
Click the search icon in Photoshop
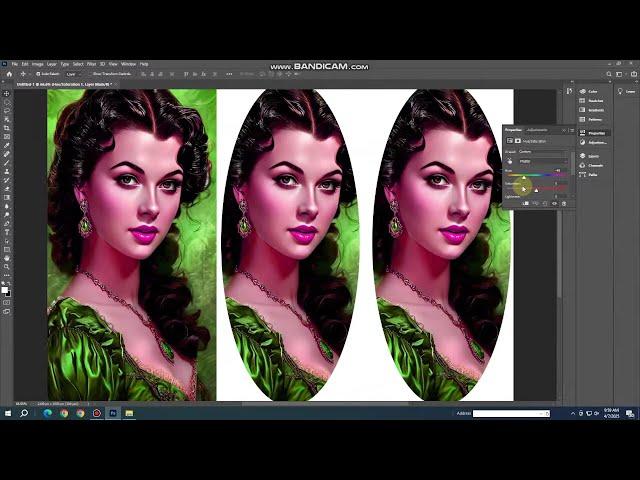coord(609,74)
